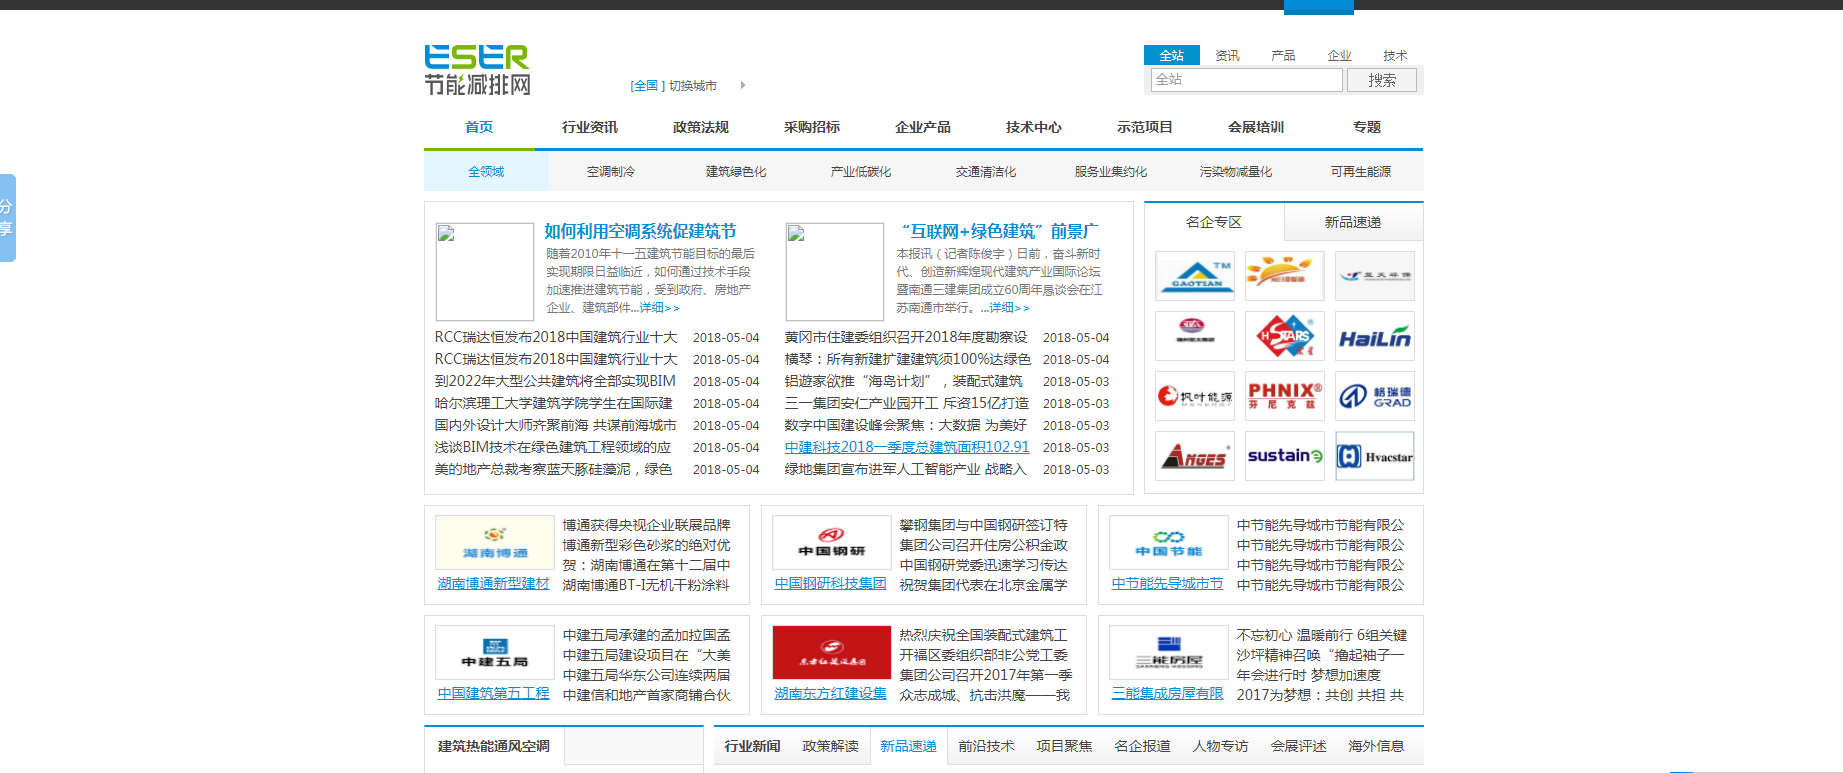Expand the 分享 share side panel
Screen dimensions: 1843x773
tap(7, 218)
